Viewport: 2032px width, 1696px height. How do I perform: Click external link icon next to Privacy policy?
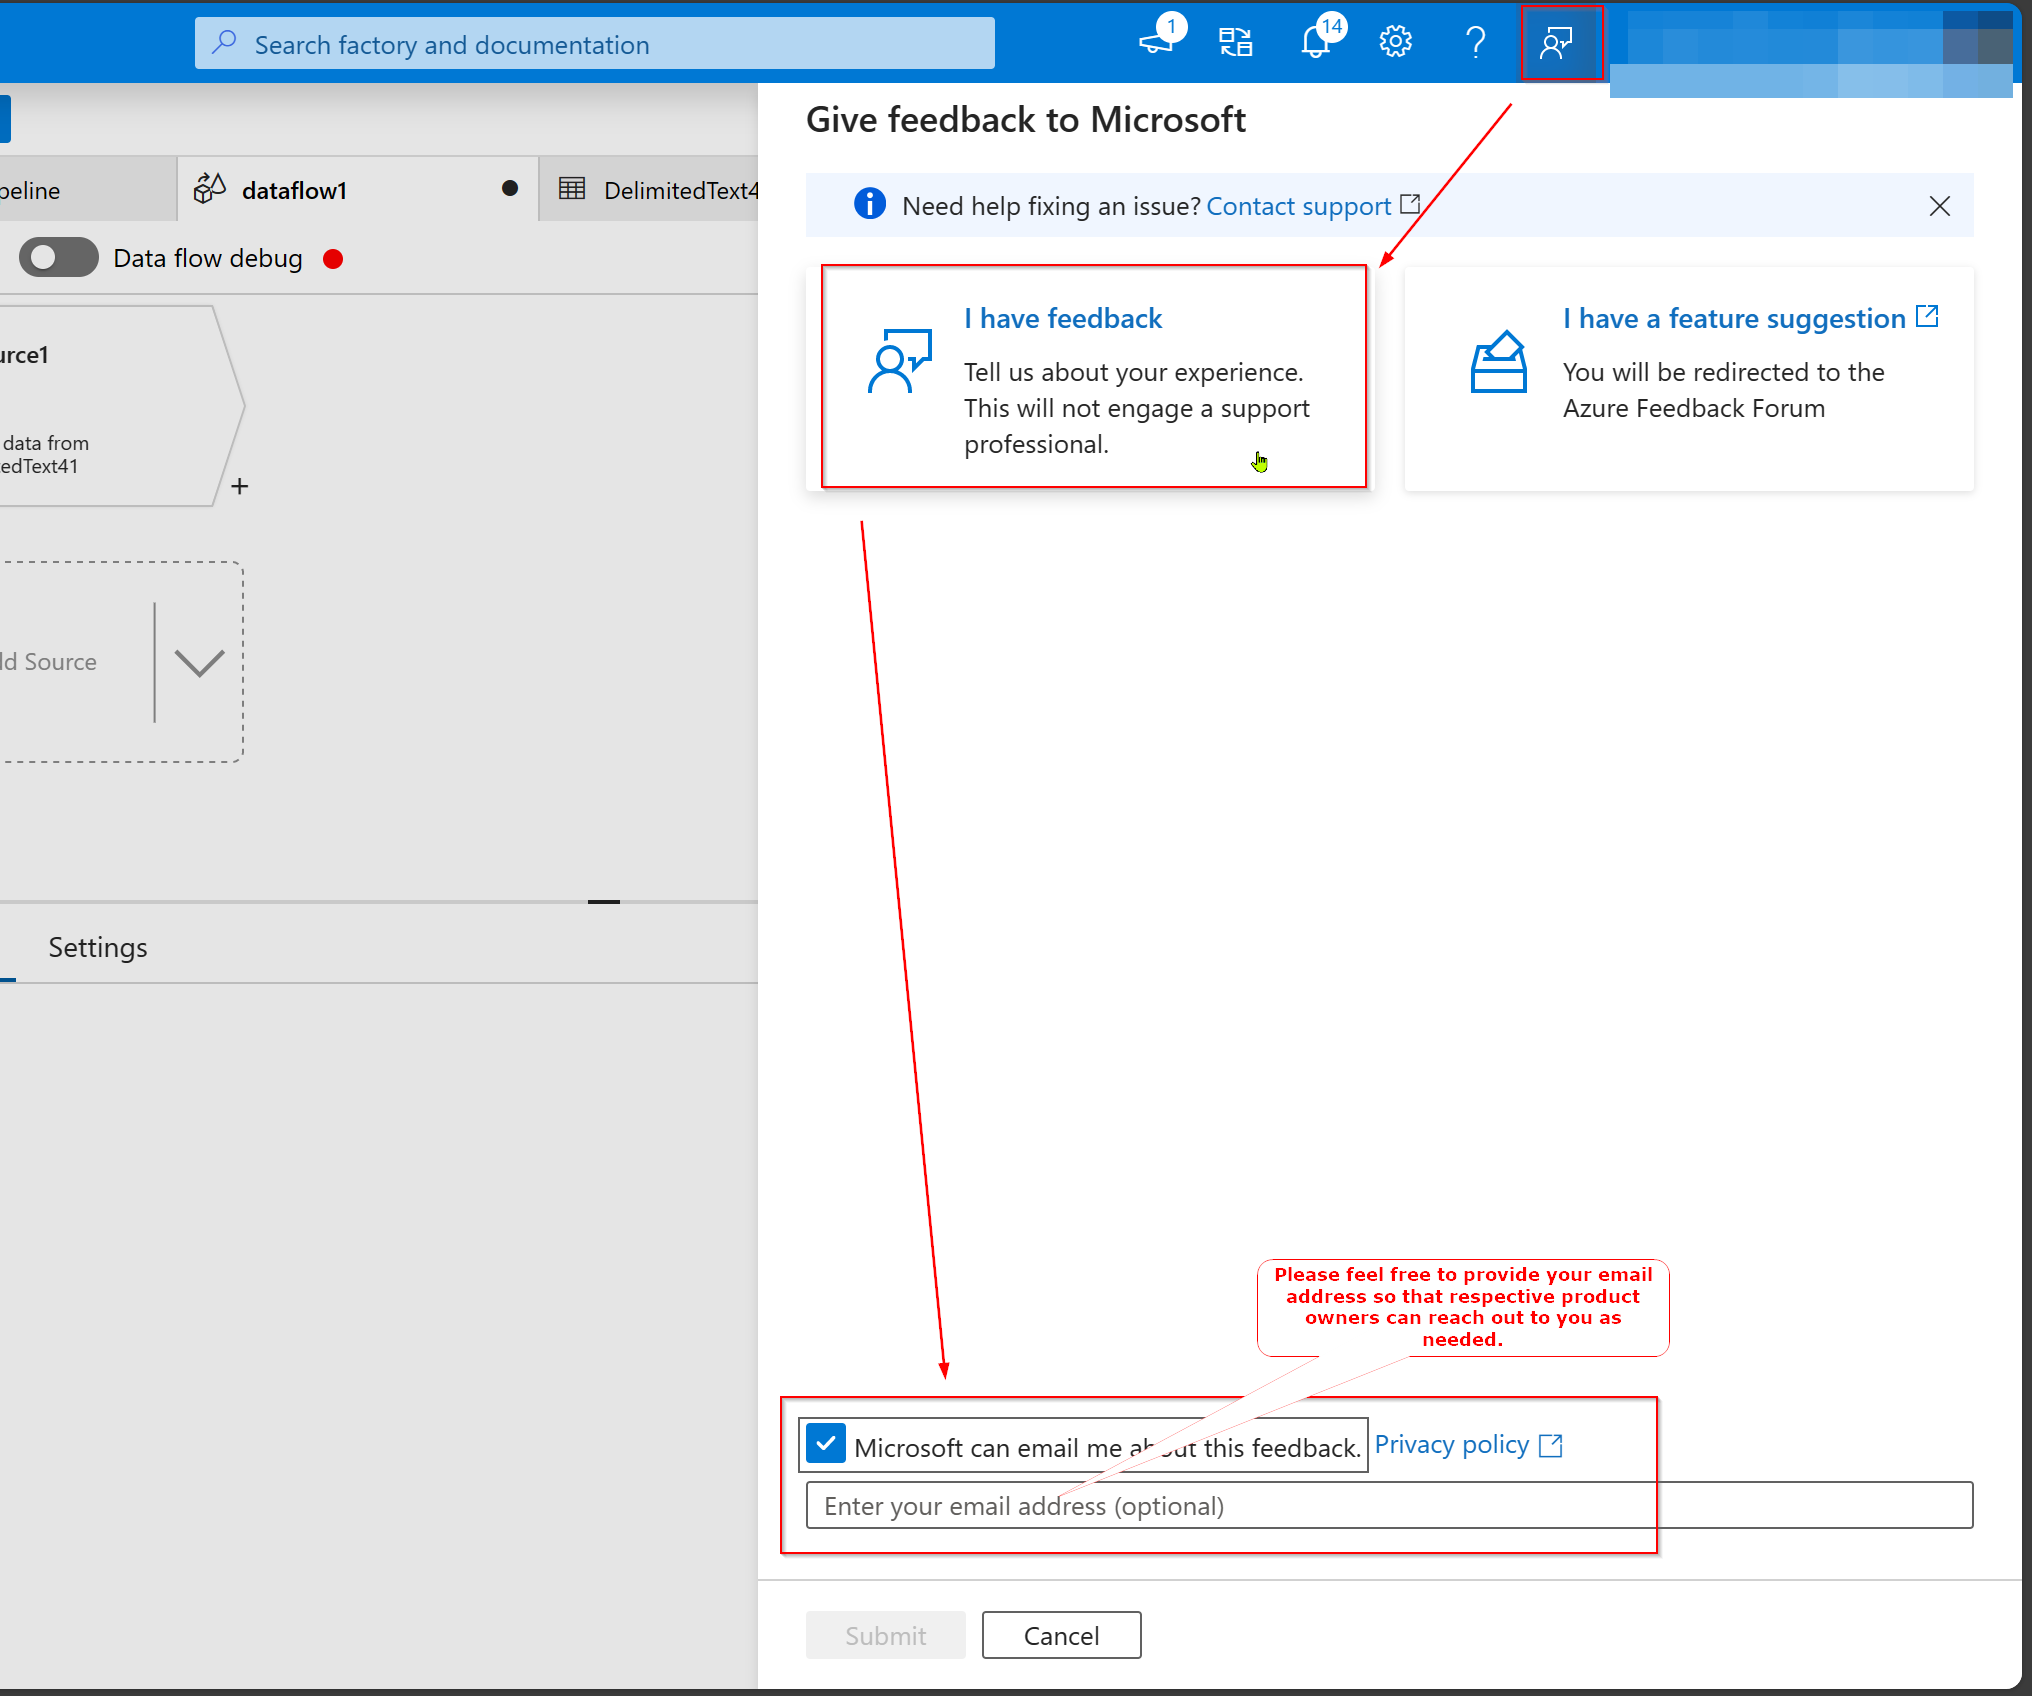click(x=1551, y=1445)
